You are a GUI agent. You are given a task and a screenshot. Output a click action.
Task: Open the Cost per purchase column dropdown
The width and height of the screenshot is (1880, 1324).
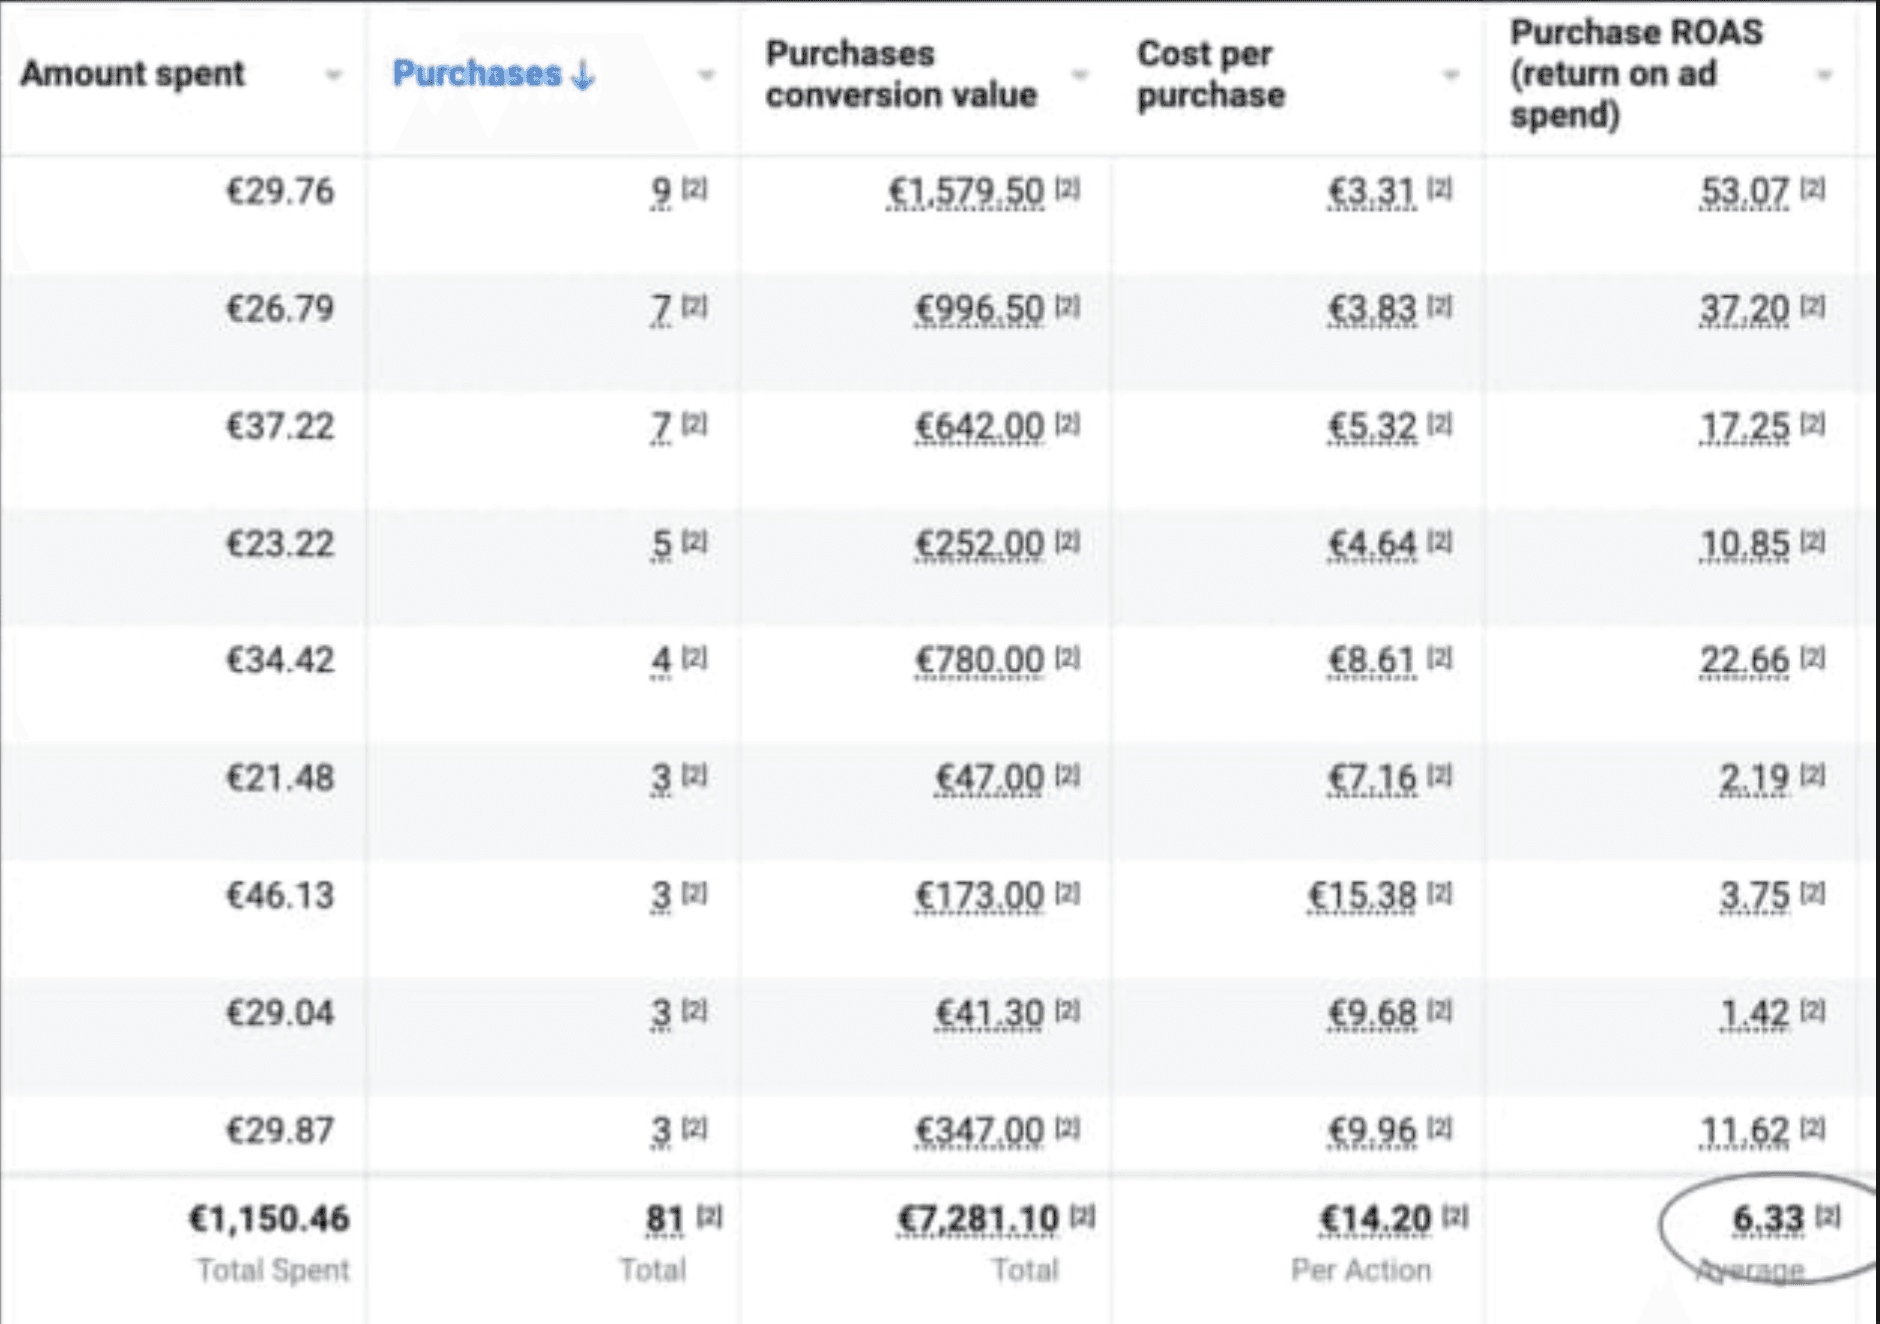[1450, 75]
